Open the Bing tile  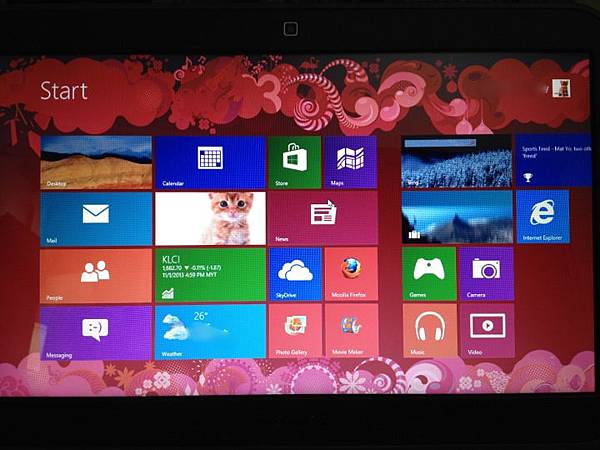point(457,162)
